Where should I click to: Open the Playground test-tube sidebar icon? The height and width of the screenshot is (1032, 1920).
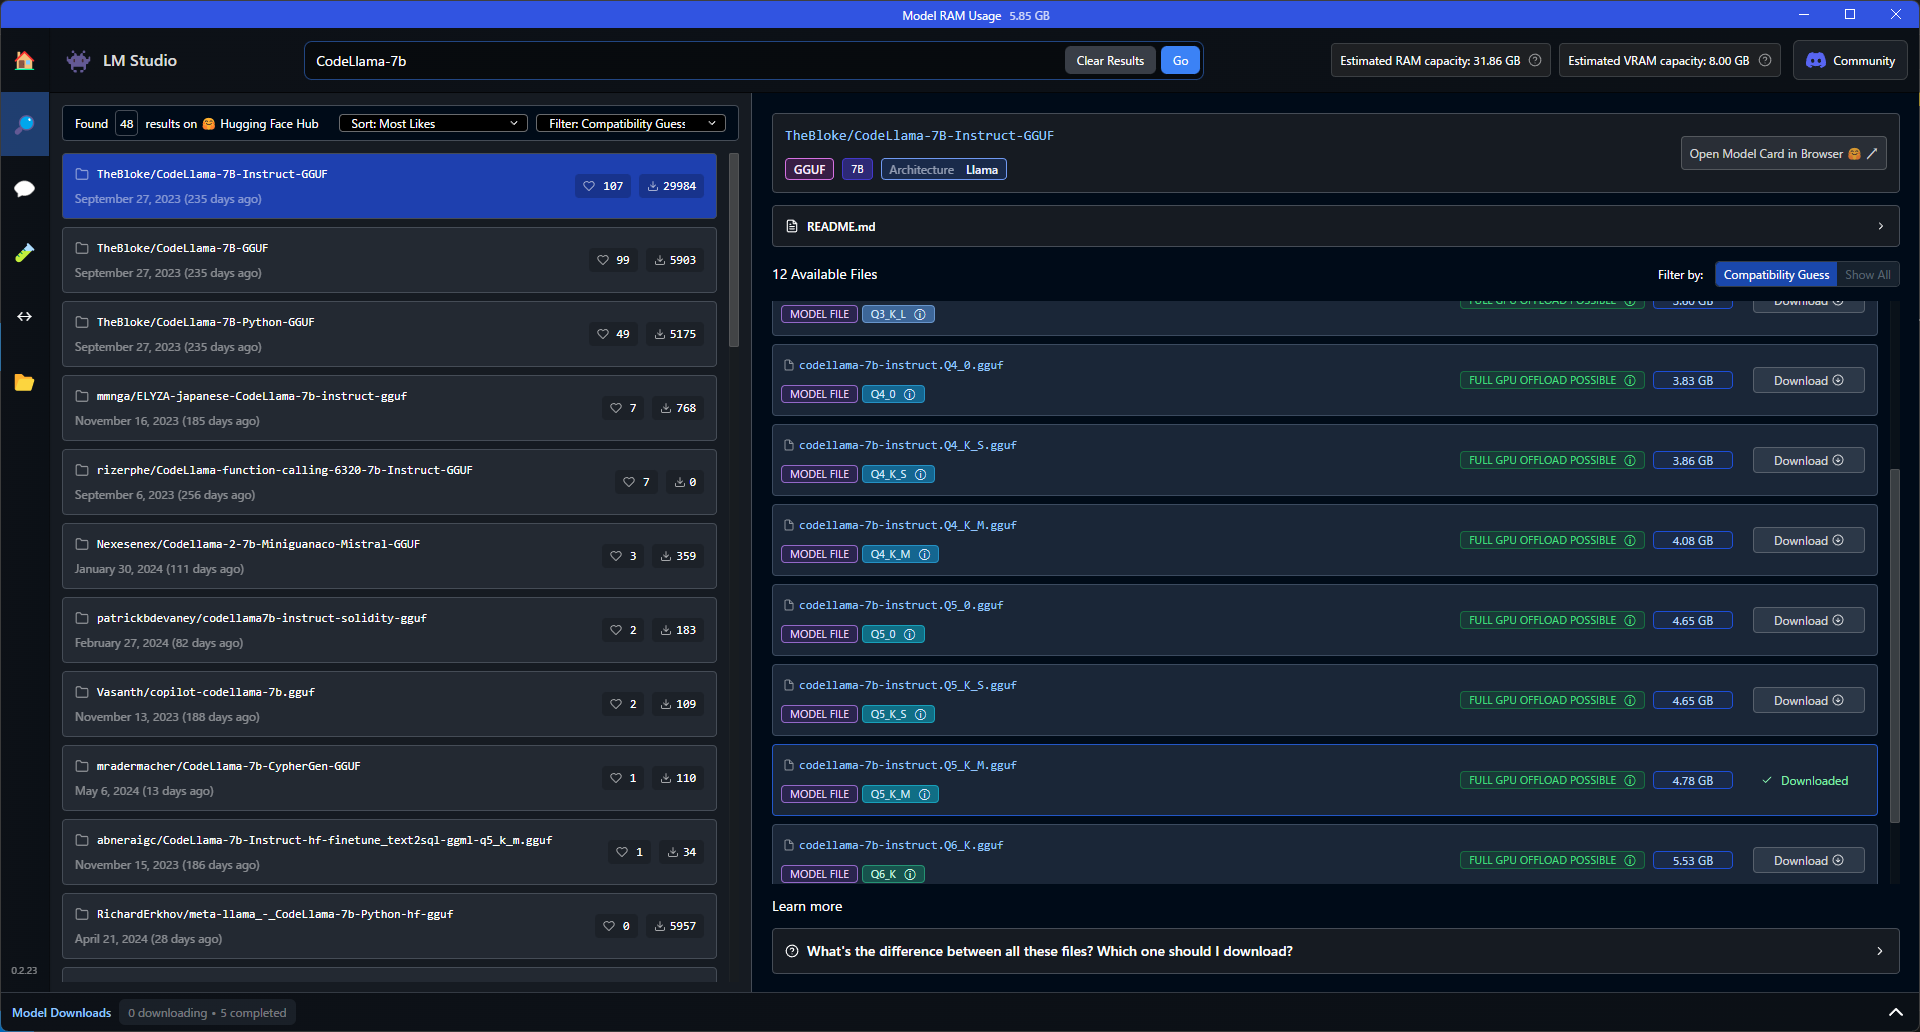click(x=24, y=252)
